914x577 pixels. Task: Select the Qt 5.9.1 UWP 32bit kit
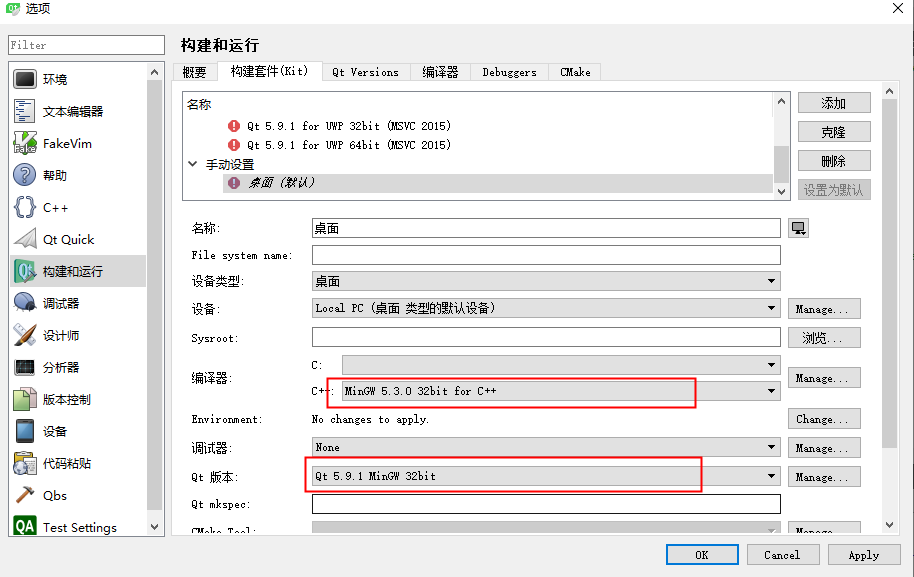349,126
